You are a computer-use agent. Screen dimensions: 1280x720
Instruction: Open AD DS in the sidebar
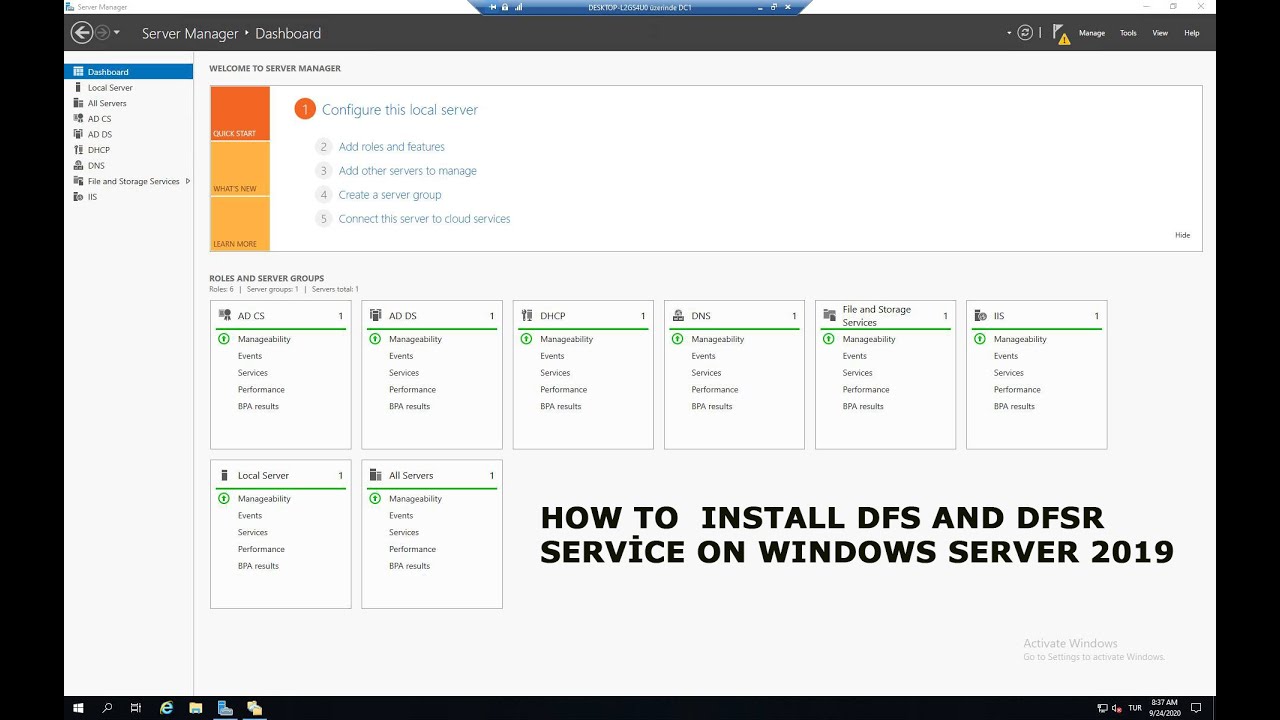(x=128, y=134)
